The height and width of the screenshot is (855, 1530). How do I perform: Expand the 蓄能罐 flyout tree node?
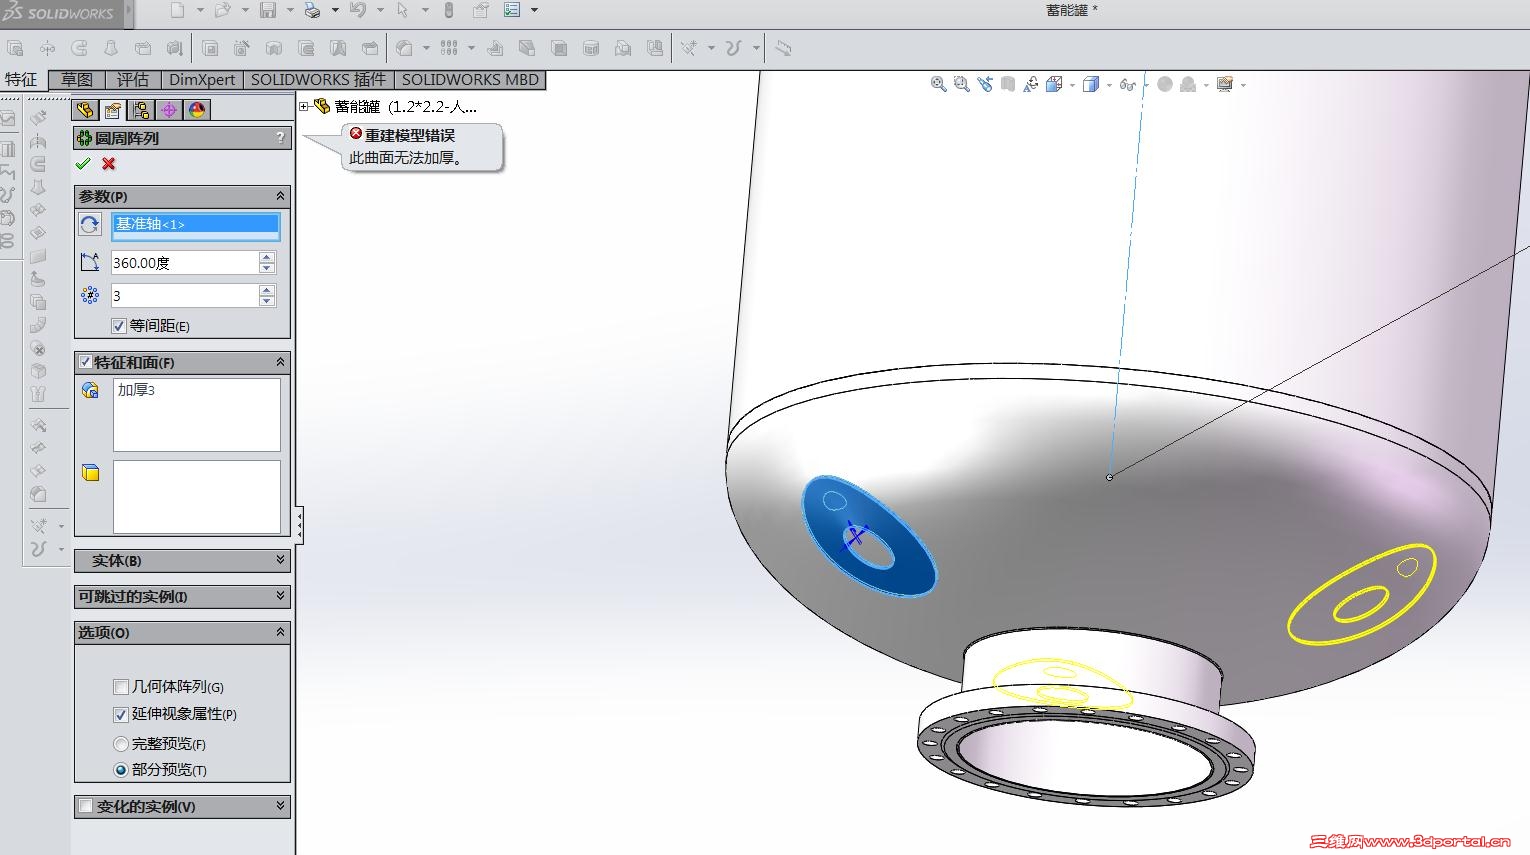click(x=304, y=106)
